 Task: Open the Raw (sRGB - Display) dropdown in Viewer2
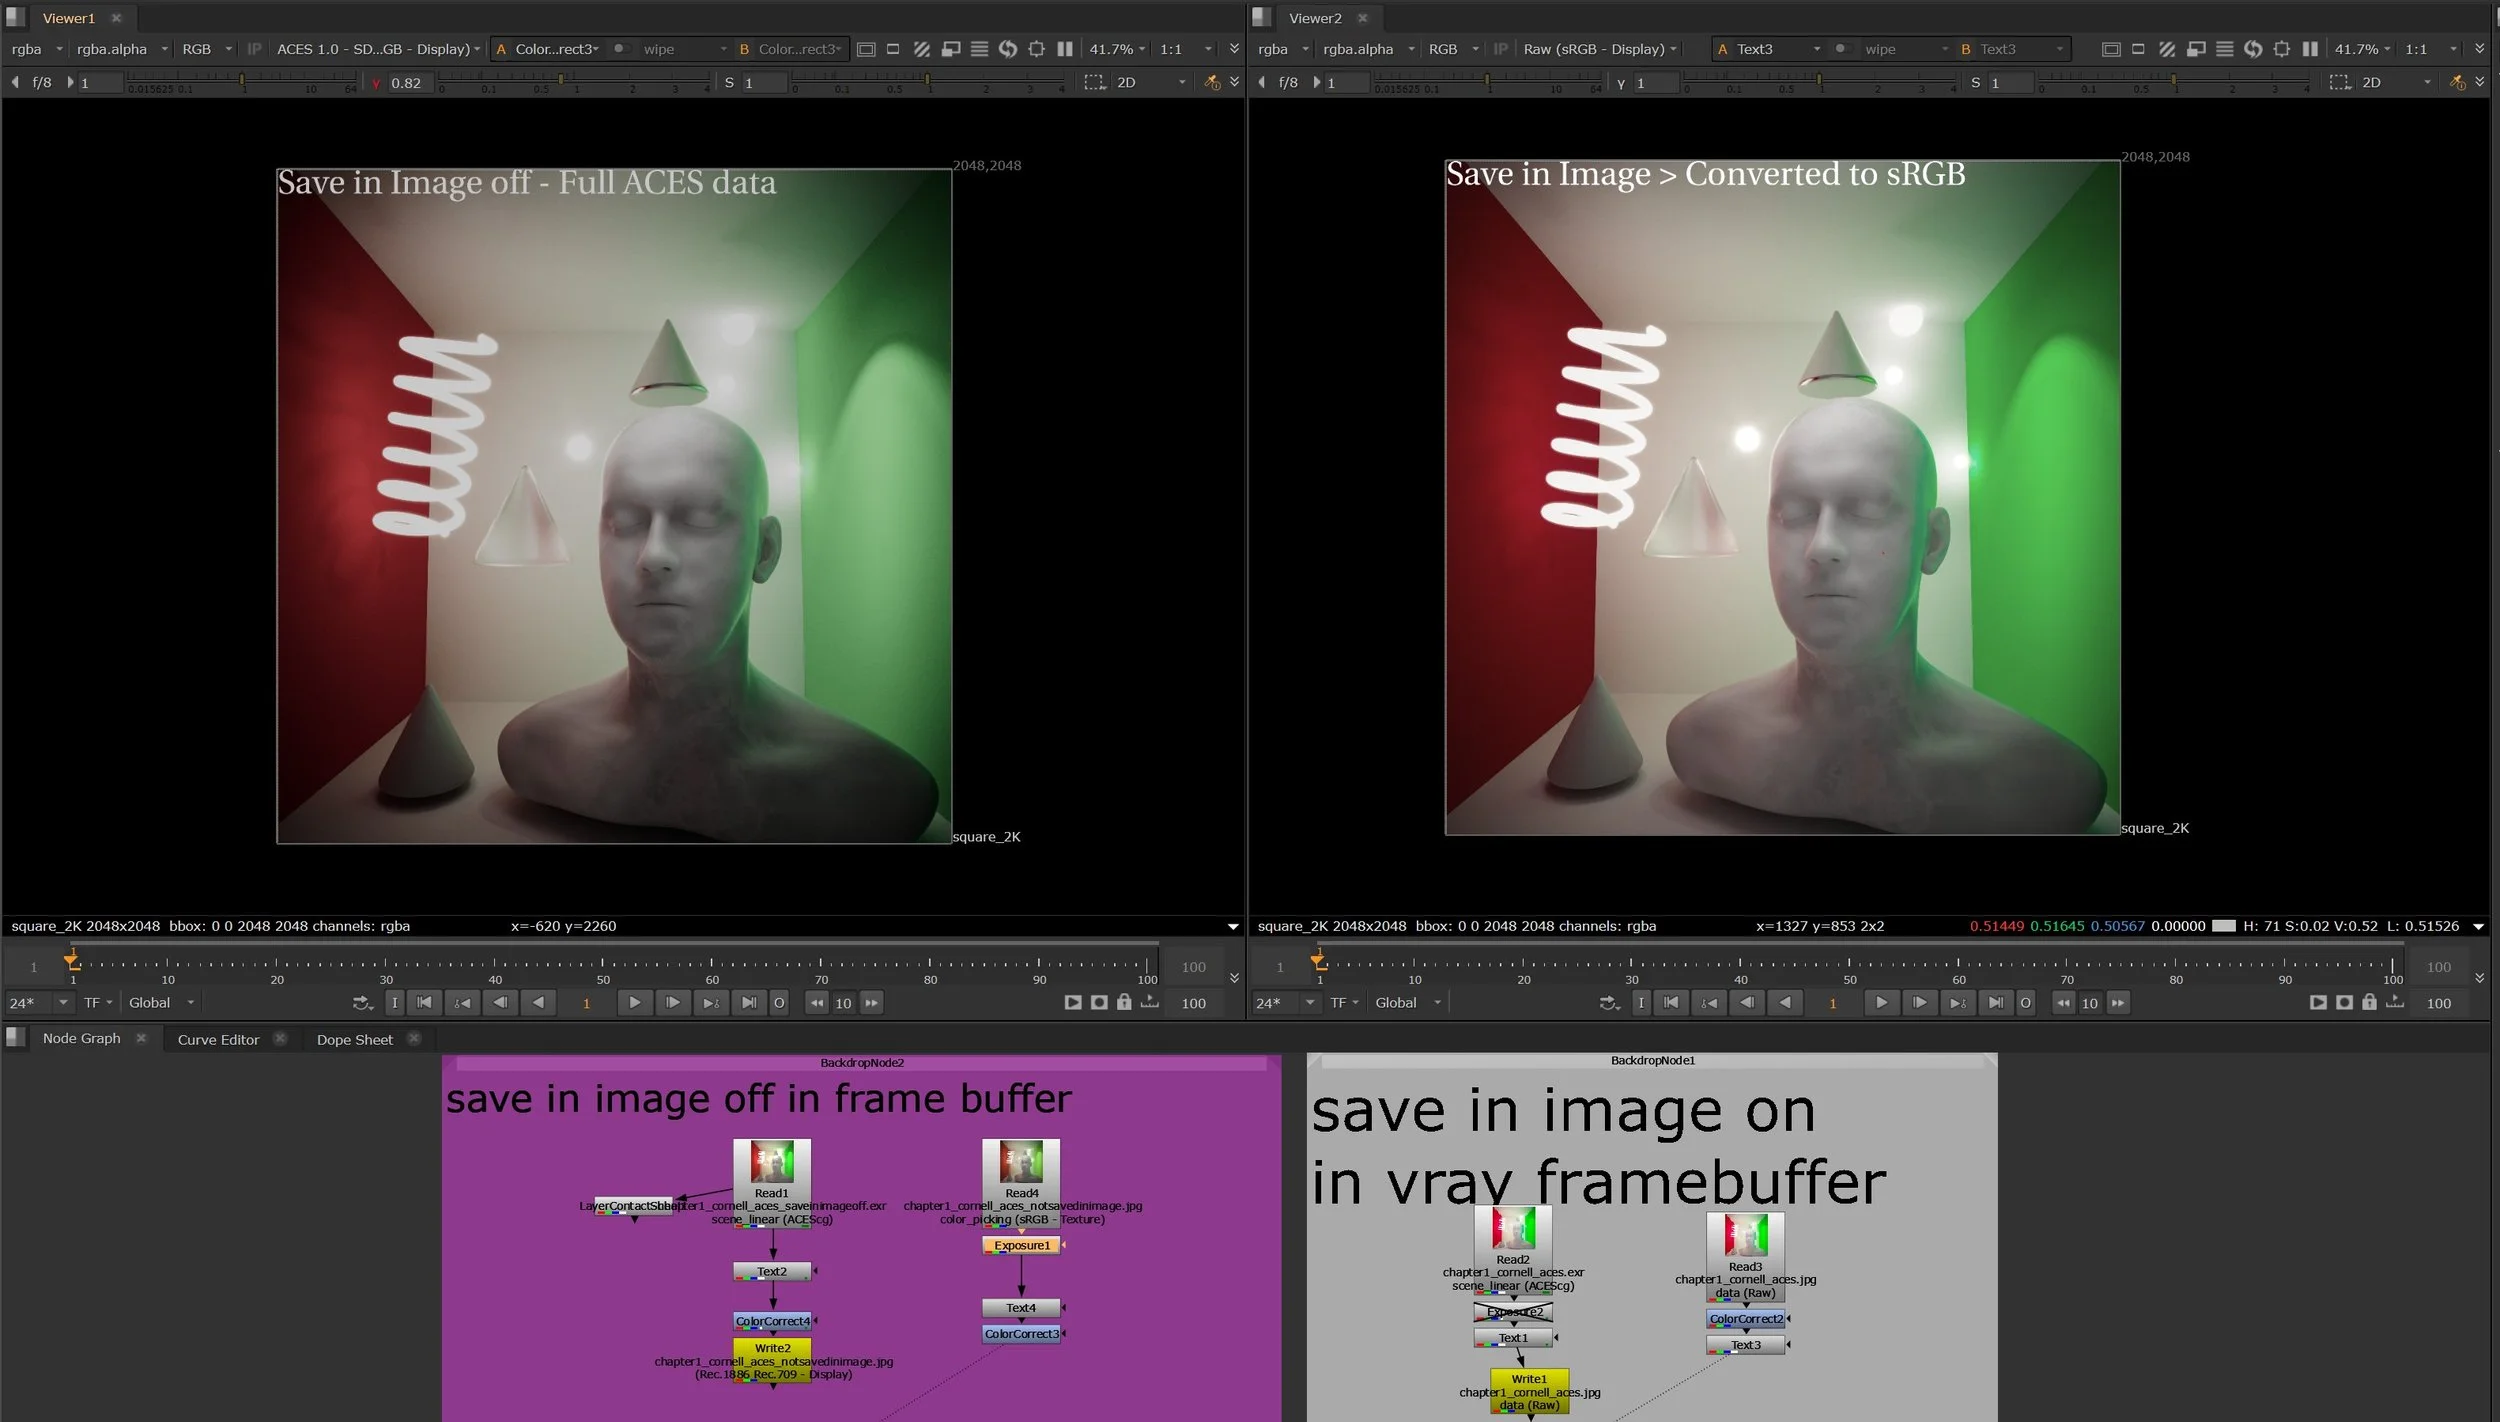pyautogui.click(x=1597, y=48)
